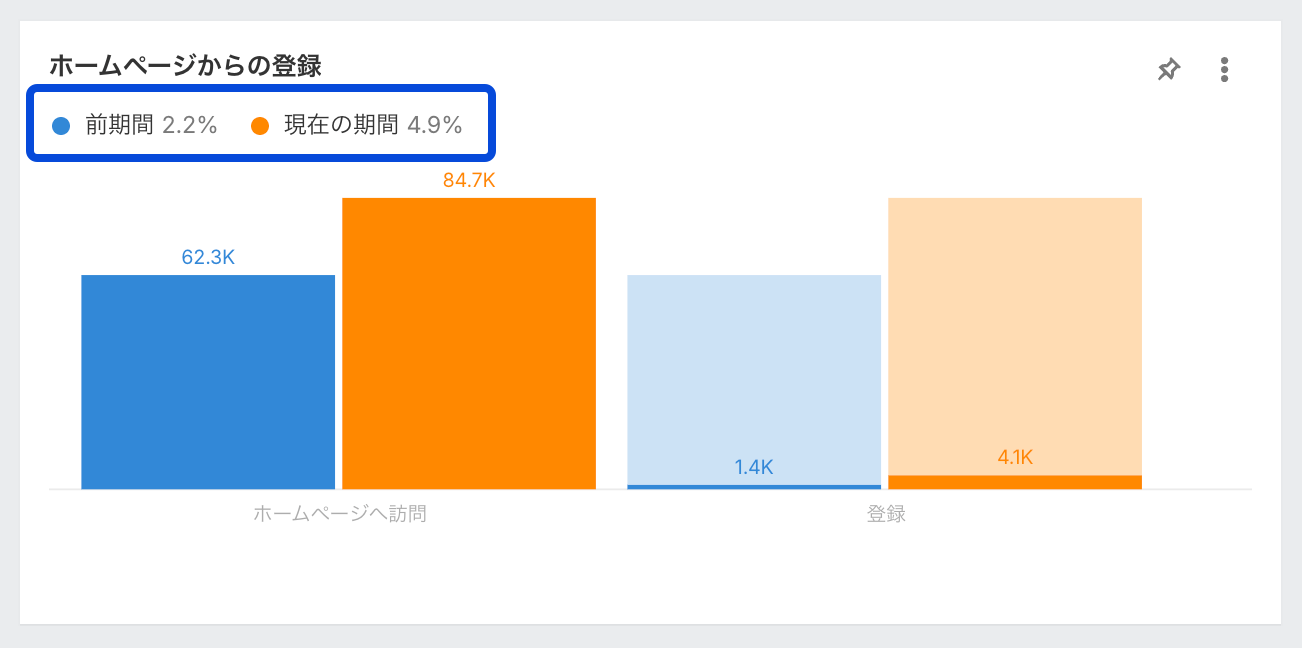Select the solid orange 84.7K bar
This screenshot has width=1302, height=648.
(469, 343)
